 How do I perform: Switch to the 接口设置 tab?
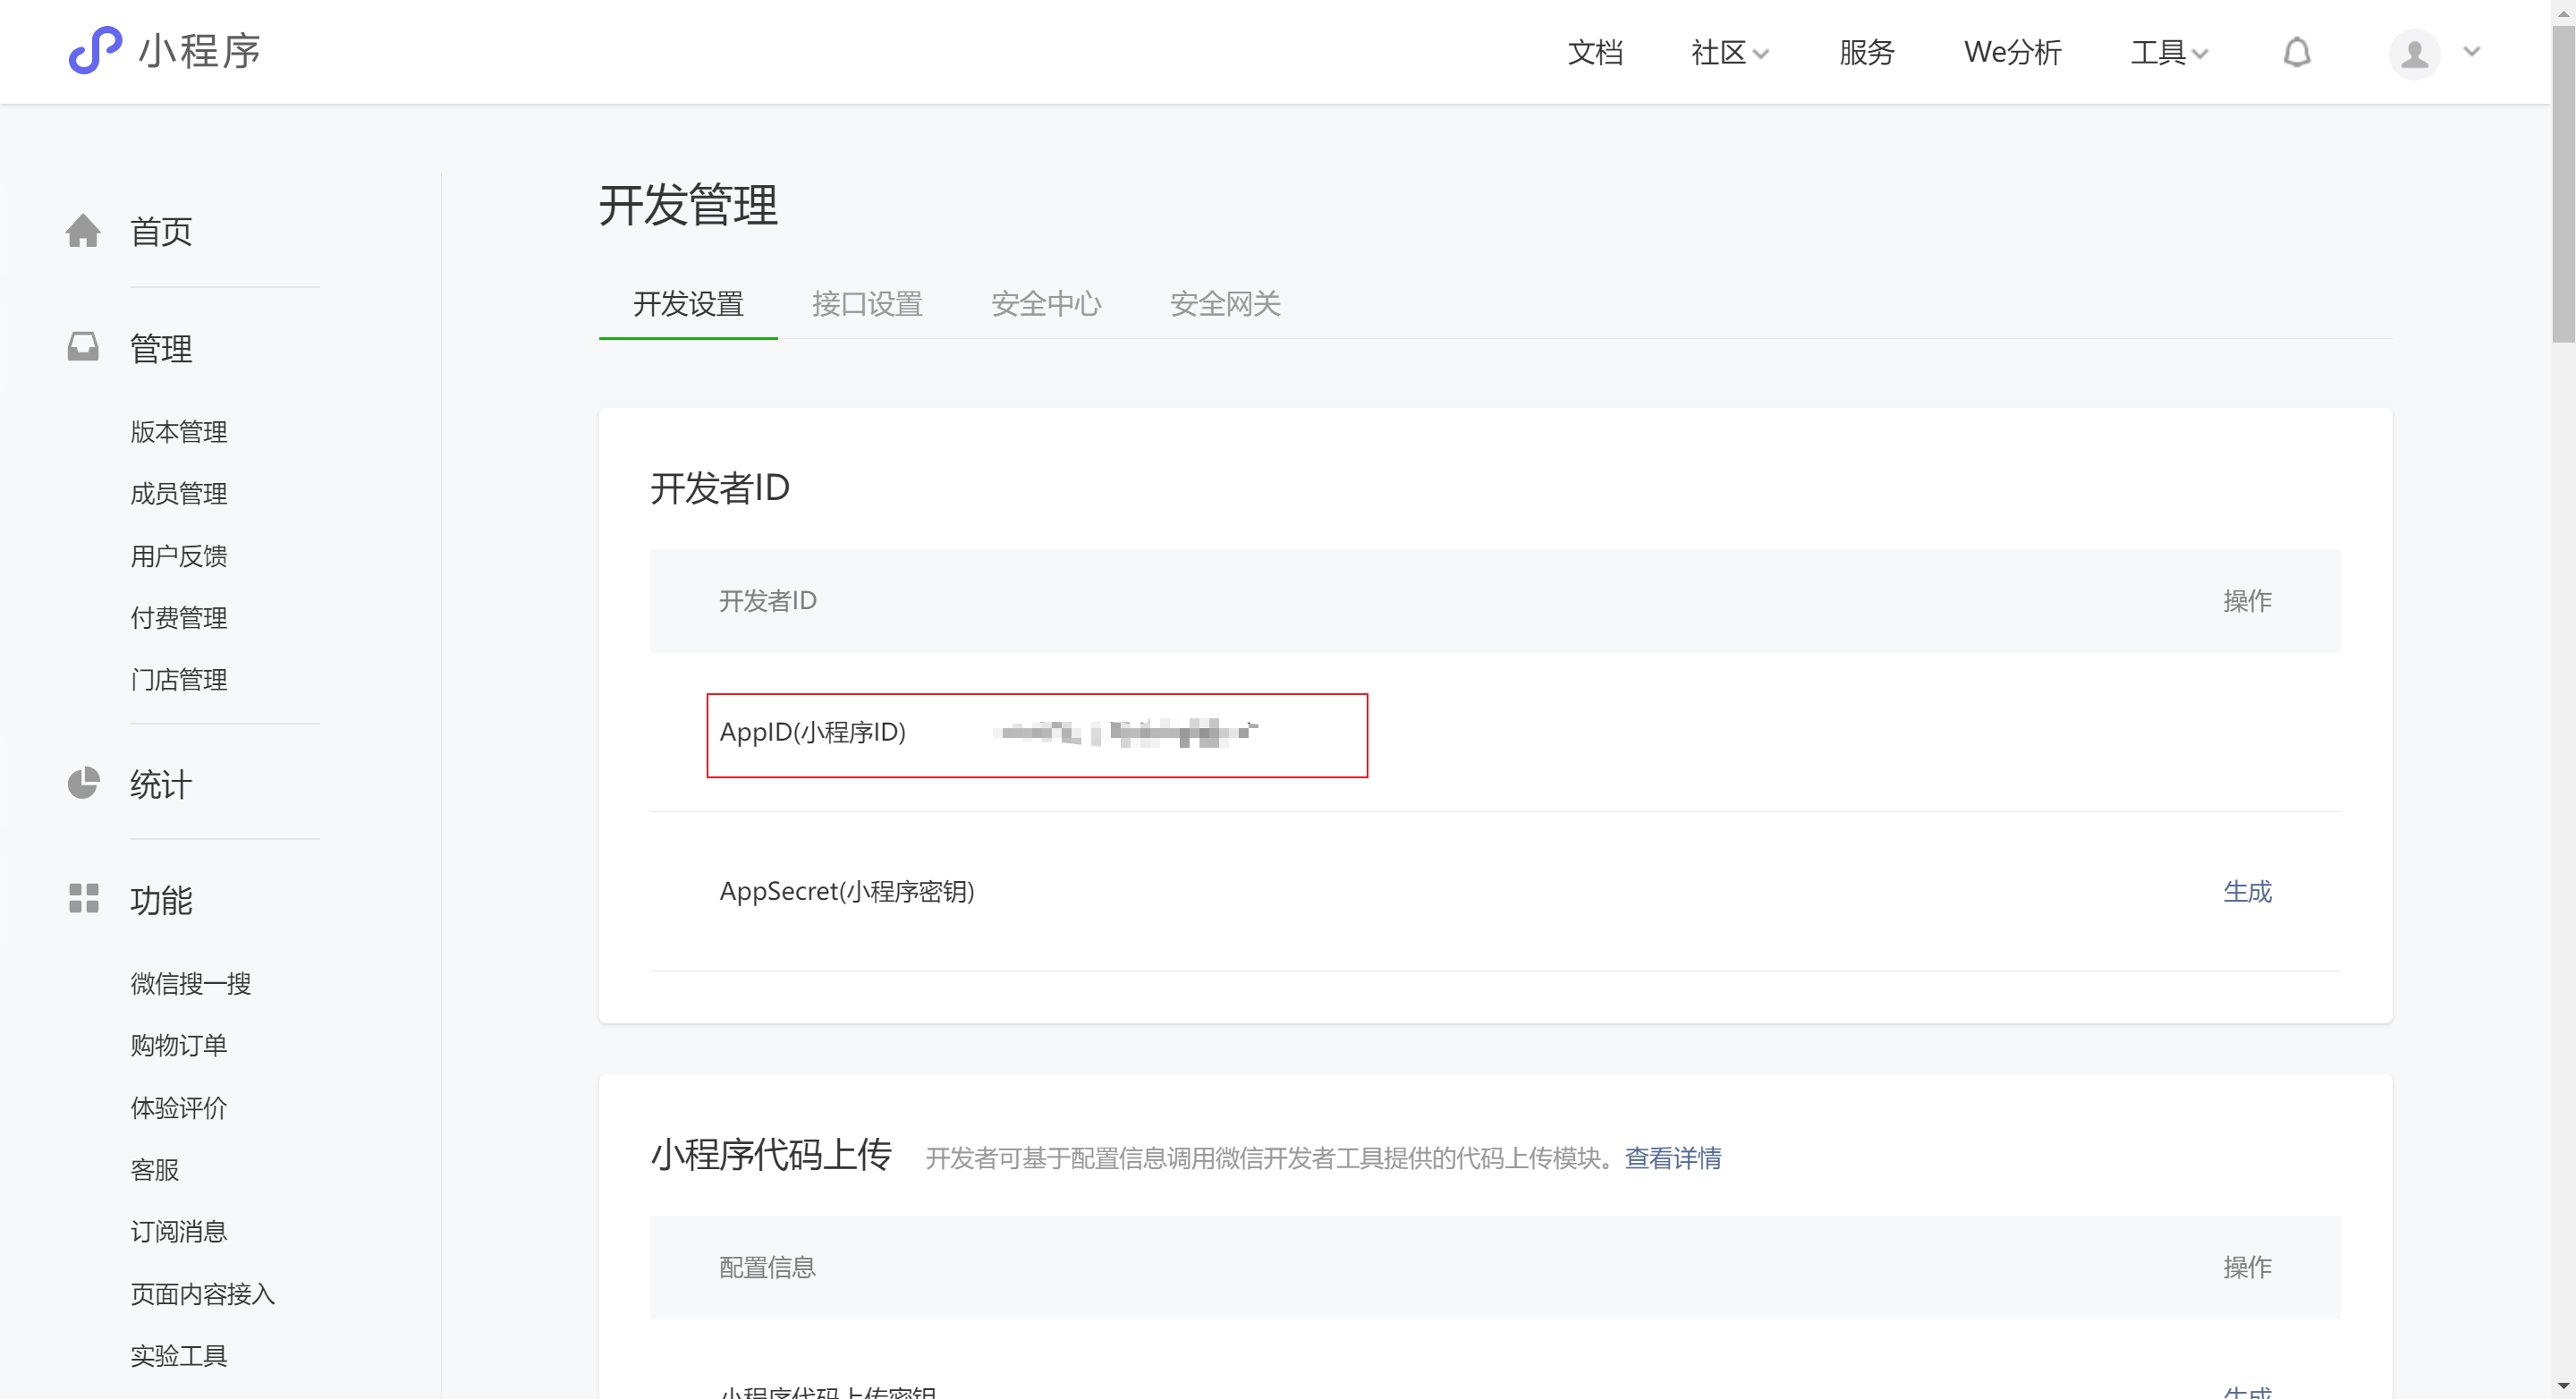point(867,304)
